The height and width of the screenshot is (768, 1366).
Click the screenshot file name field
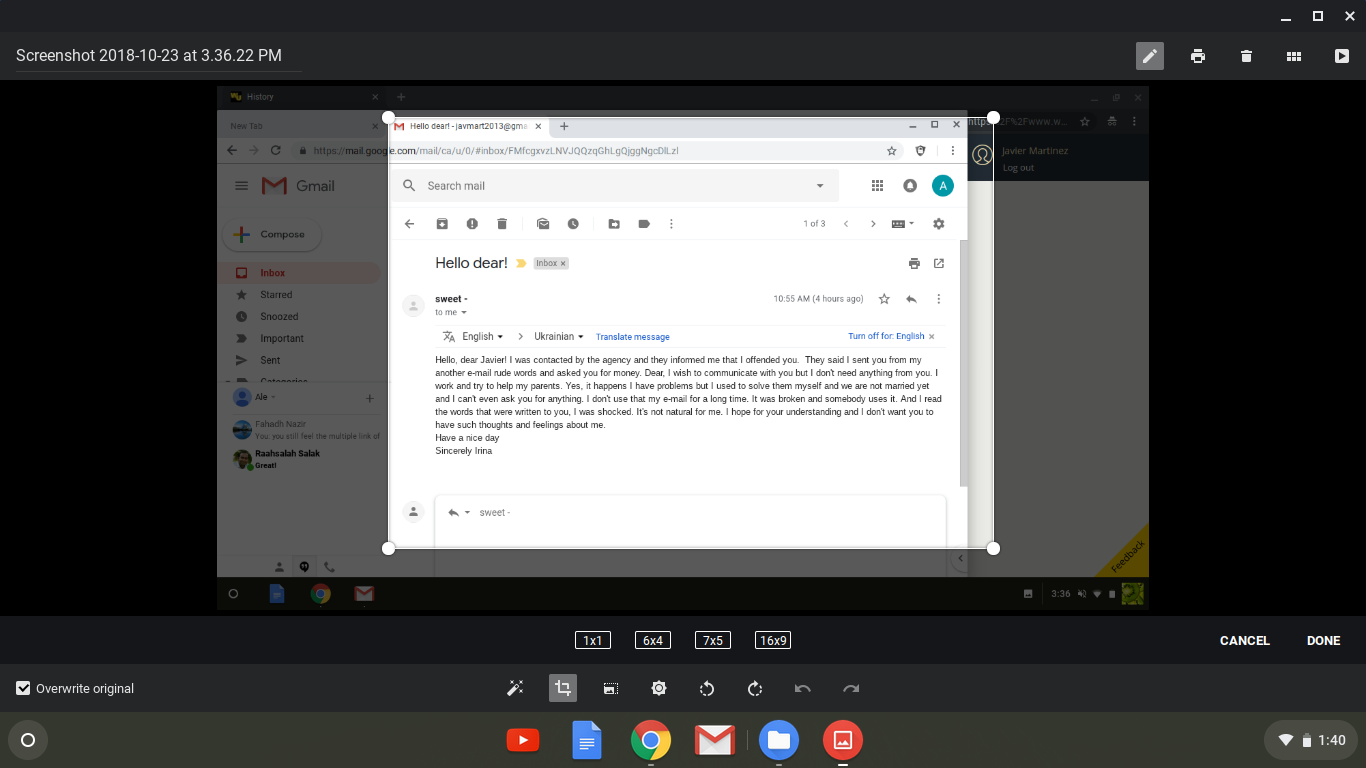tap(158, 56)
